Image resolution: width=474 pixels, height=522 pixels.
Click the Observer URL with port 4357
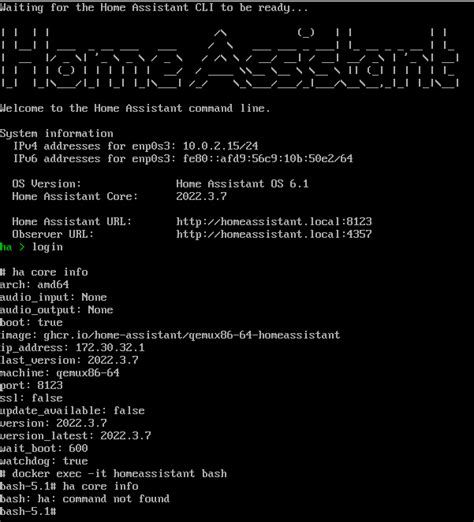(274, 234)
